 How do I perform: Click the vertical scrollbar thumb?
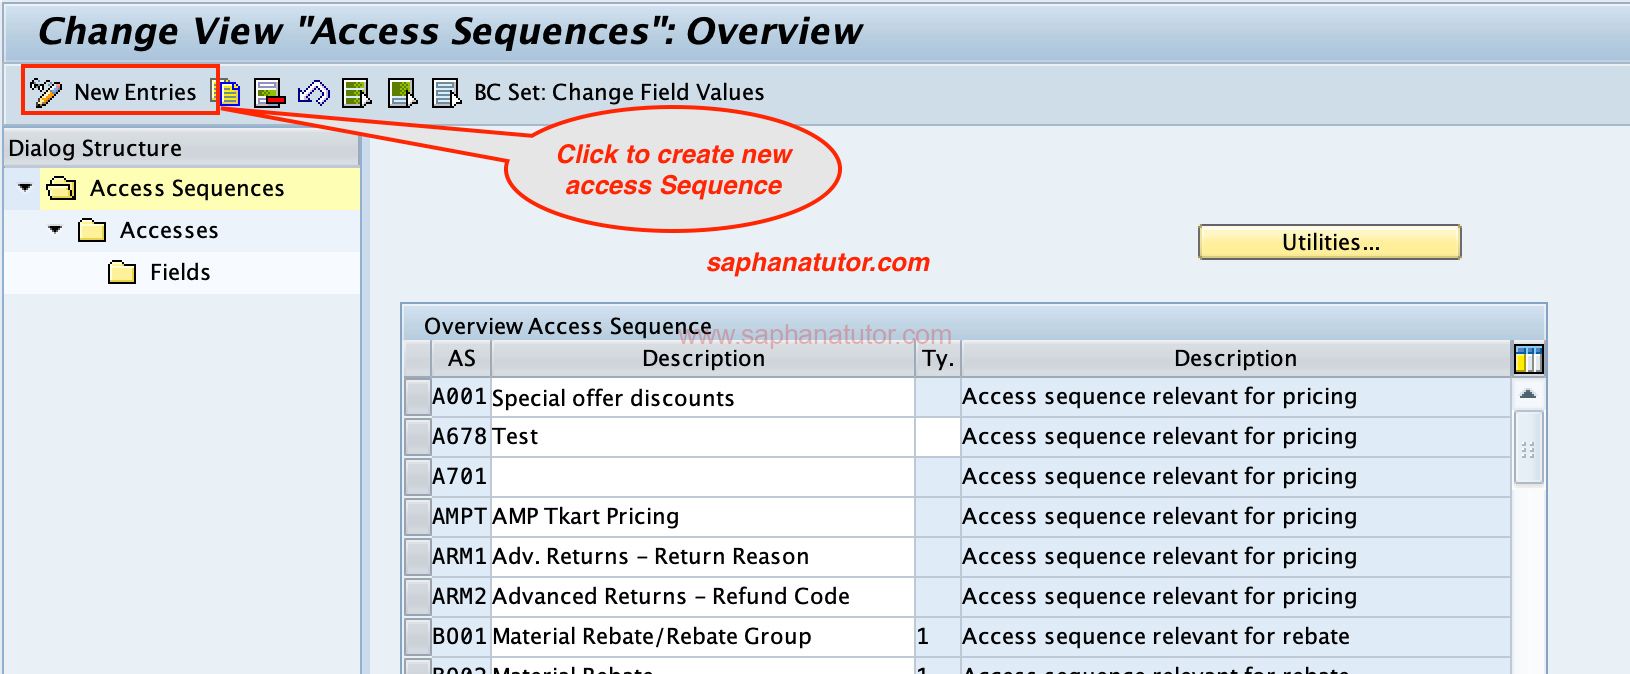pyautogui.click(x=1528, y=448)
